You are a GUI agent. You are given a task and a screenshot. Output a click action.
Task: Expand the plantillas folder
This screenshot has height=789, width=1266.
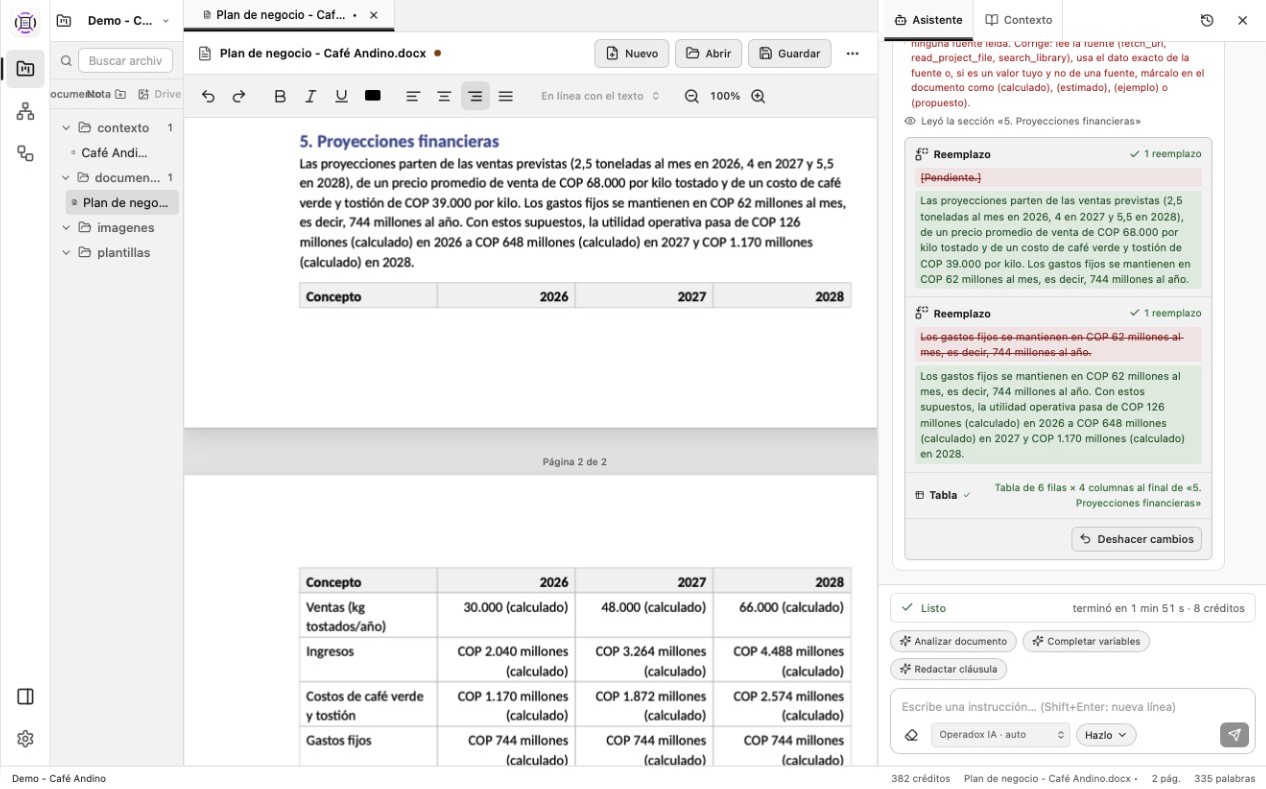(x=66, y=253)
